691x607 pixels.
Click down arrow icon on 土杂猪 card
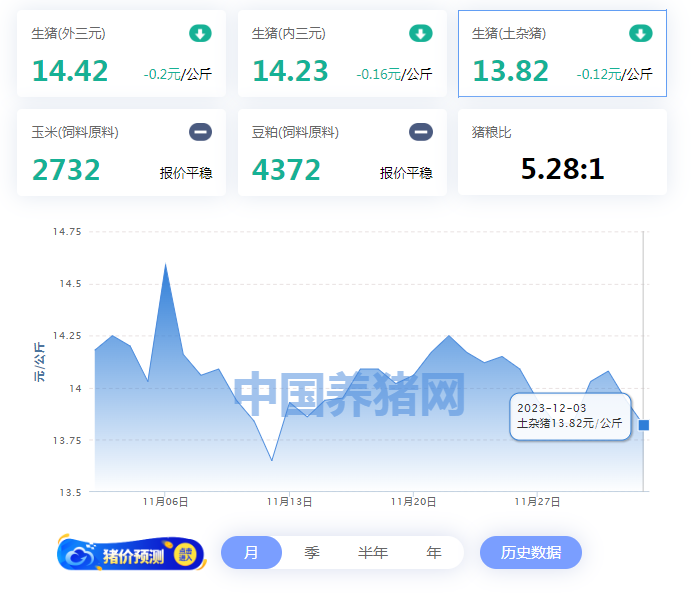point(640,34)
